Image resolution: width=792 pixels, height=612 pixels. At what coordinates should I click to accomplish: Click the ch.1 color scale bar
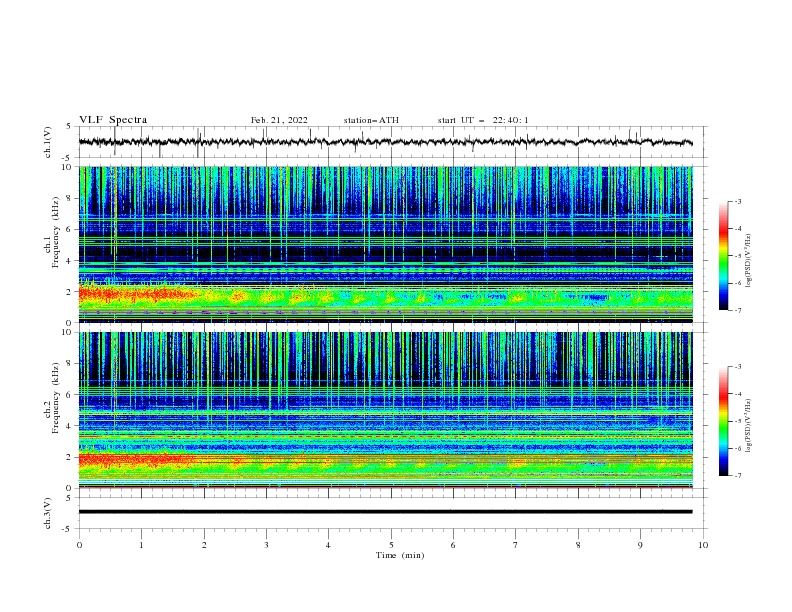(x=723, y=256)
